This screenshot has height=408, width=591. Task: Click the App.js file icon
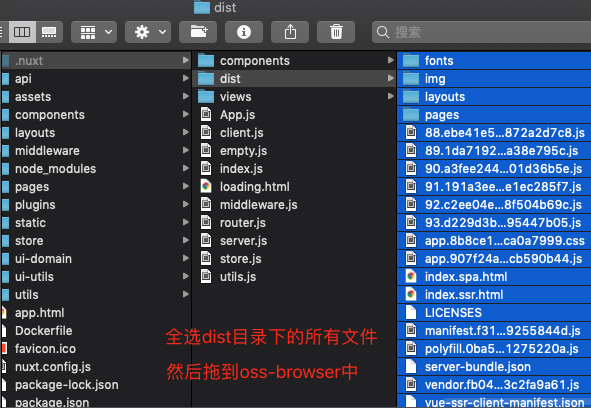[206, 114]
